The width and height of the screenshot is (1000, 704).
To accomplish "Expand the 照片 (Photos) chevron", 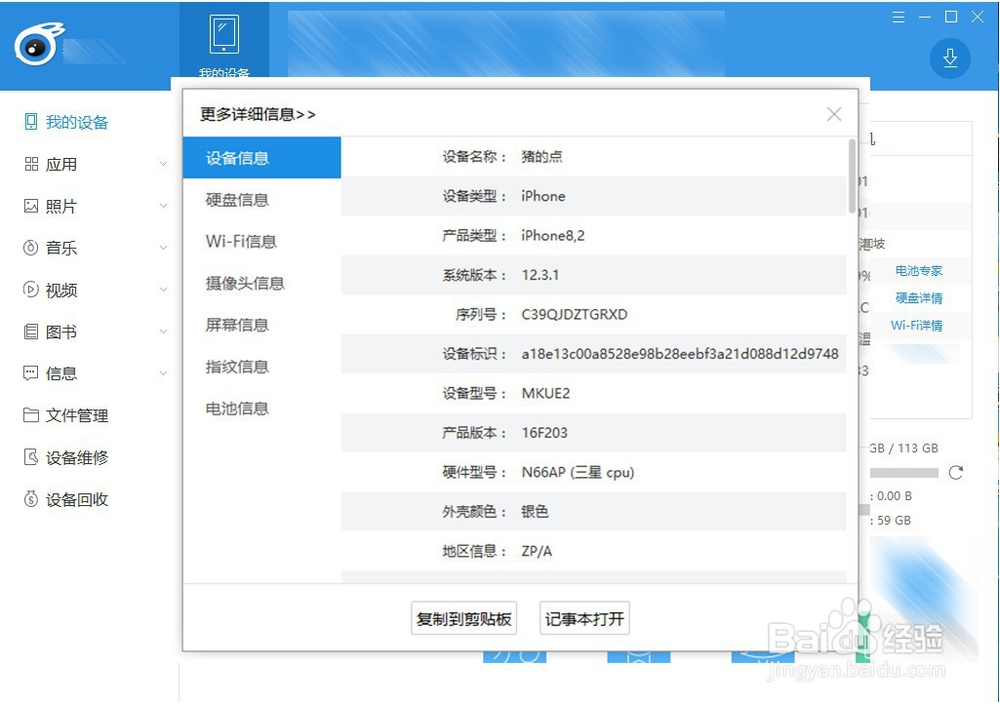I will pyautogui.click(x=163, y=206).
